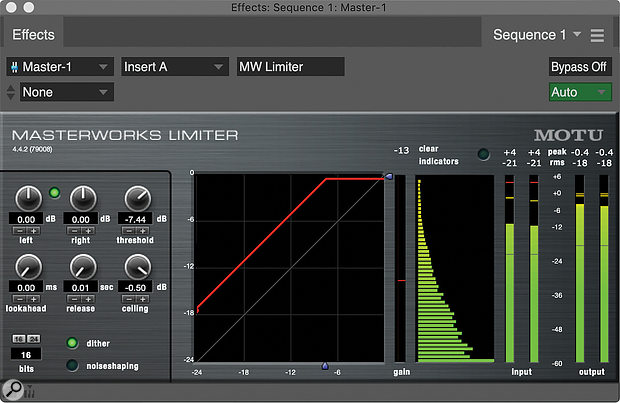Click the version text 4.4.2 (79008)
Image resolution: width=620 pixels, height=403 pixels.
(32, 149)
